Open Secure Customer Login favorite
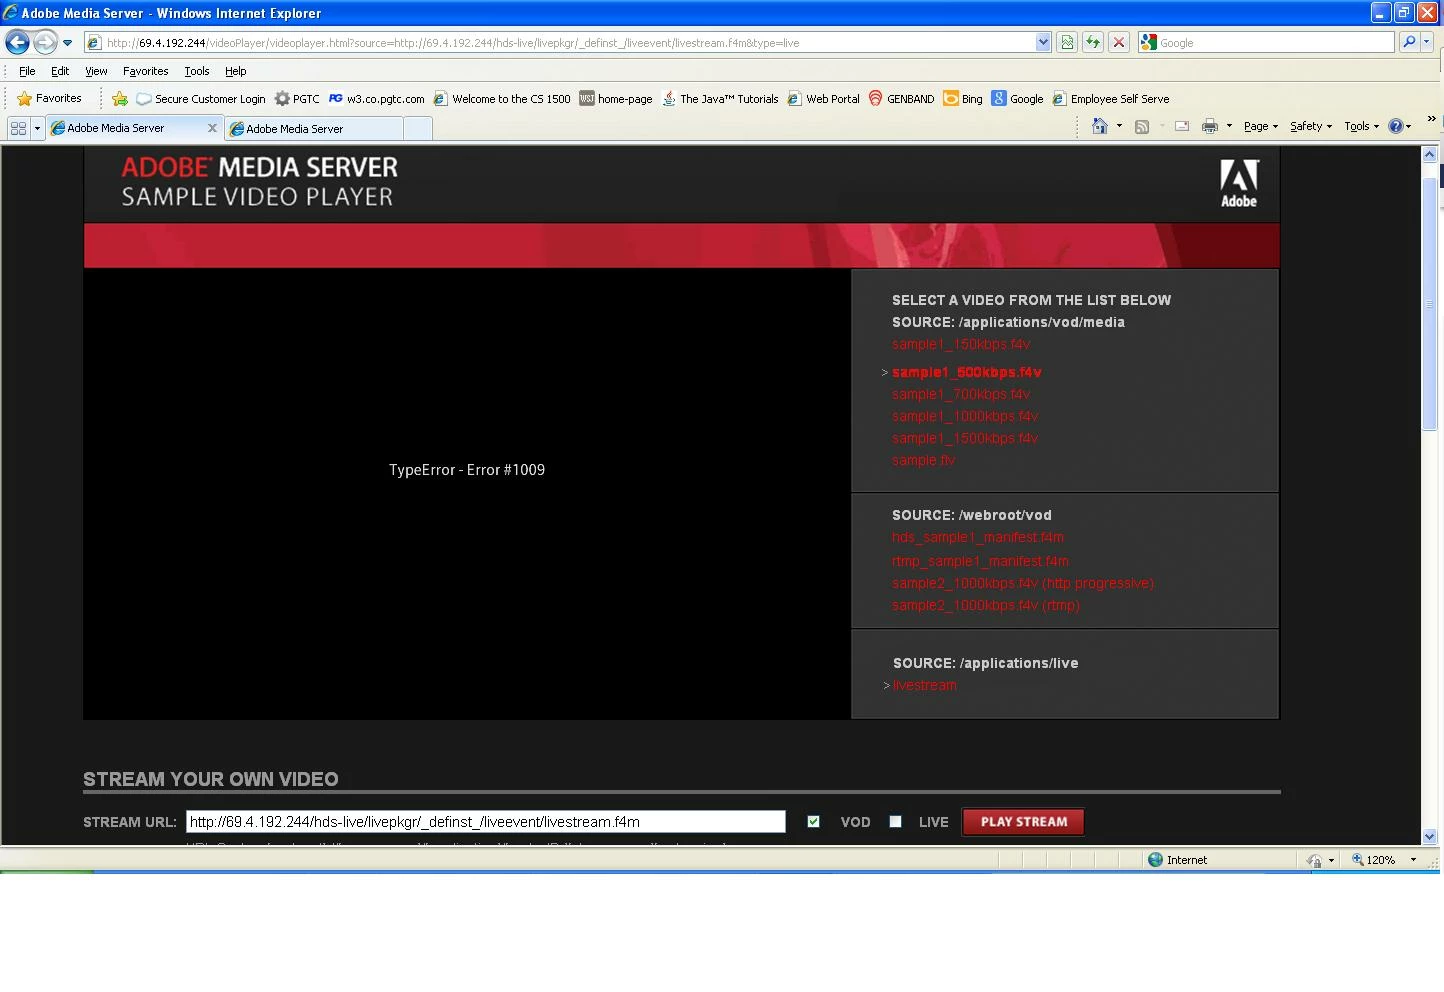The height and width of the screenshot is (992, 1444). pyautogui.click(x=201, y=99)
